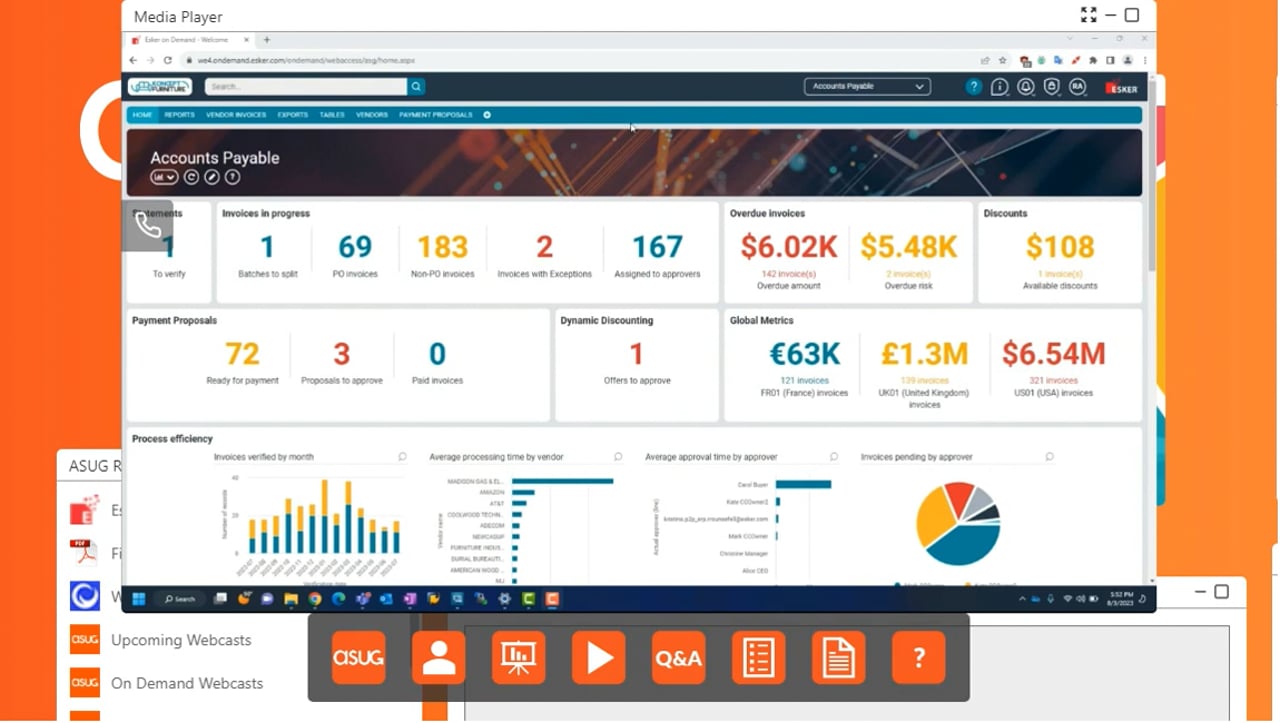Open the speaker bio person icon
The height and width of the screenshot is (723, 1280).
pos(438,658)
